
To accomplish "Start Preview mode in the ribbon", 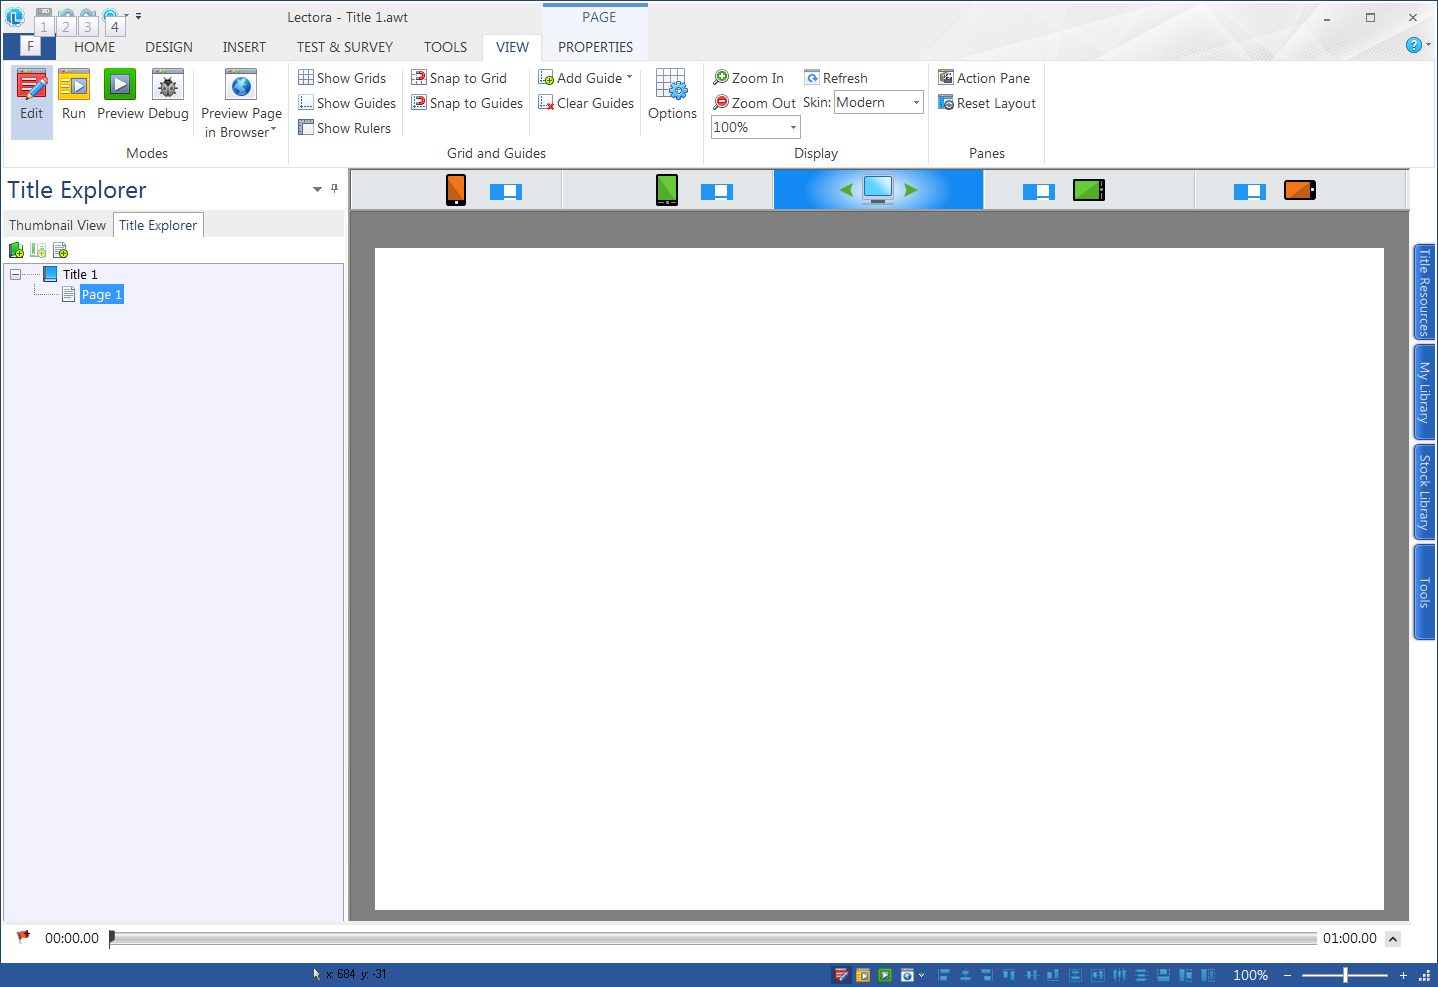I will point(120,96).
